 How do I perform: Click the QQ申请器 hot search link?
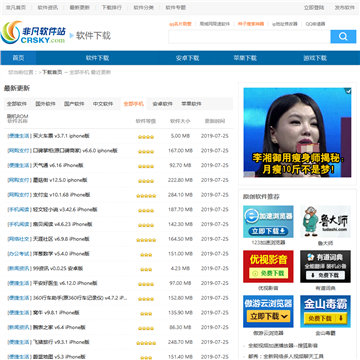coord(315,24)
